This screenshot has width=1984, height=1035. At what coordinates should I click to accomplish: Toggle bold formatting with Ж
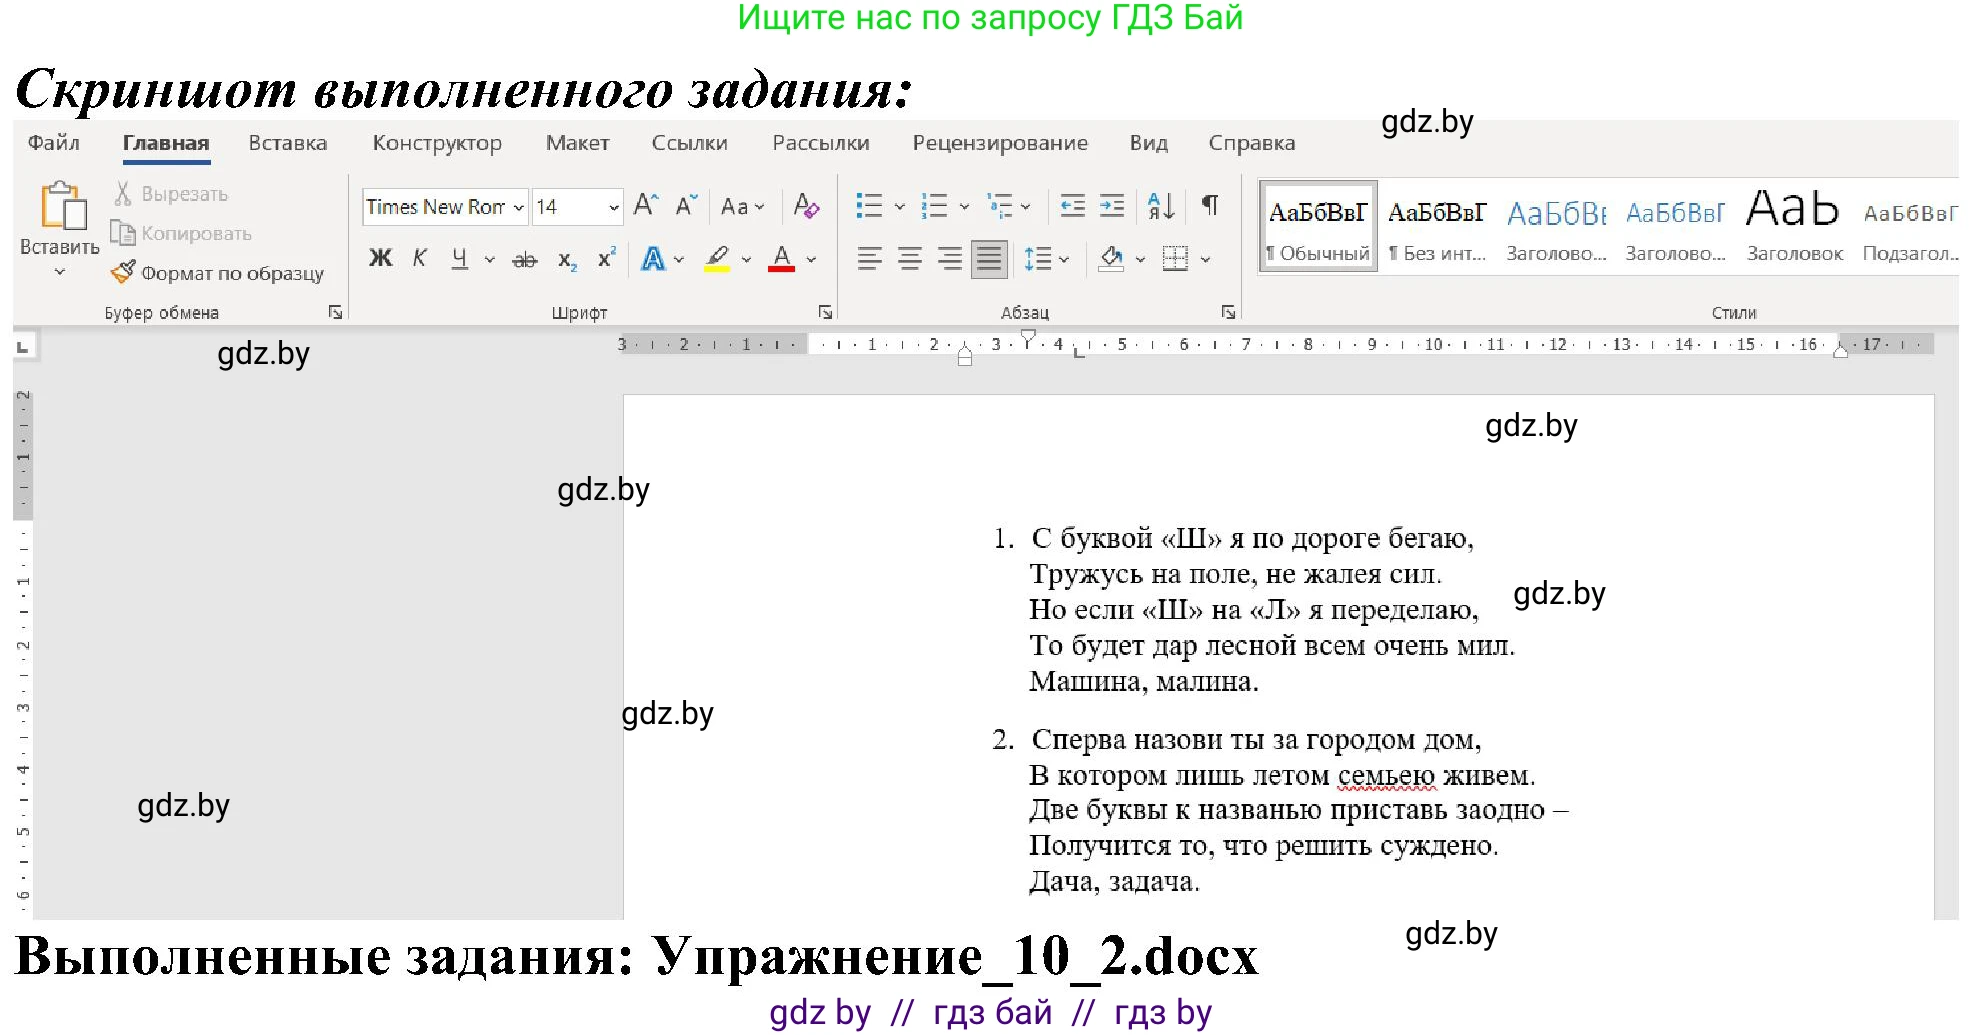380,258
